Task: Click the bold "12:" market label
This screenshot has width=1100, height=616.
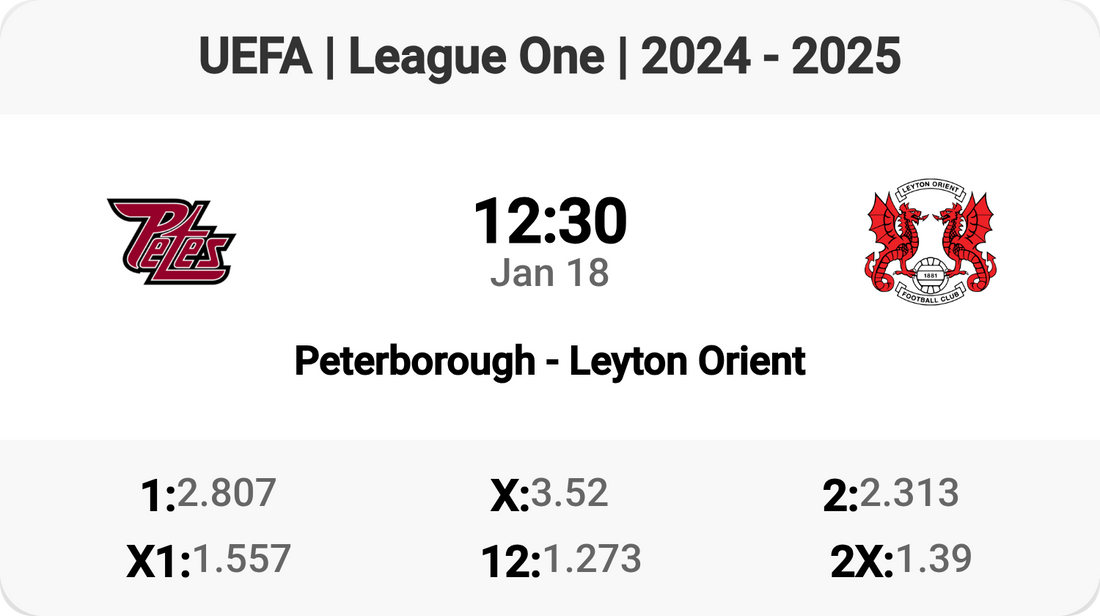Action: tap(510, 562)
